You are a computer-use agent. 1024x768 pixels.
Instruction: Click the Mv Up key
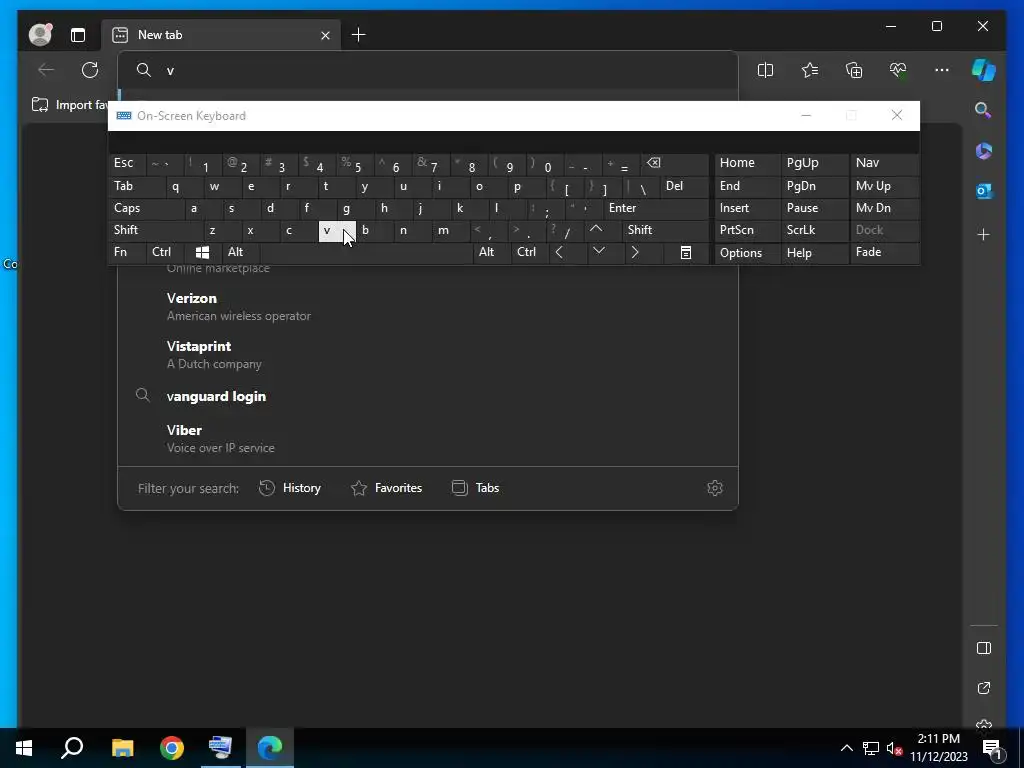point(884,186)
